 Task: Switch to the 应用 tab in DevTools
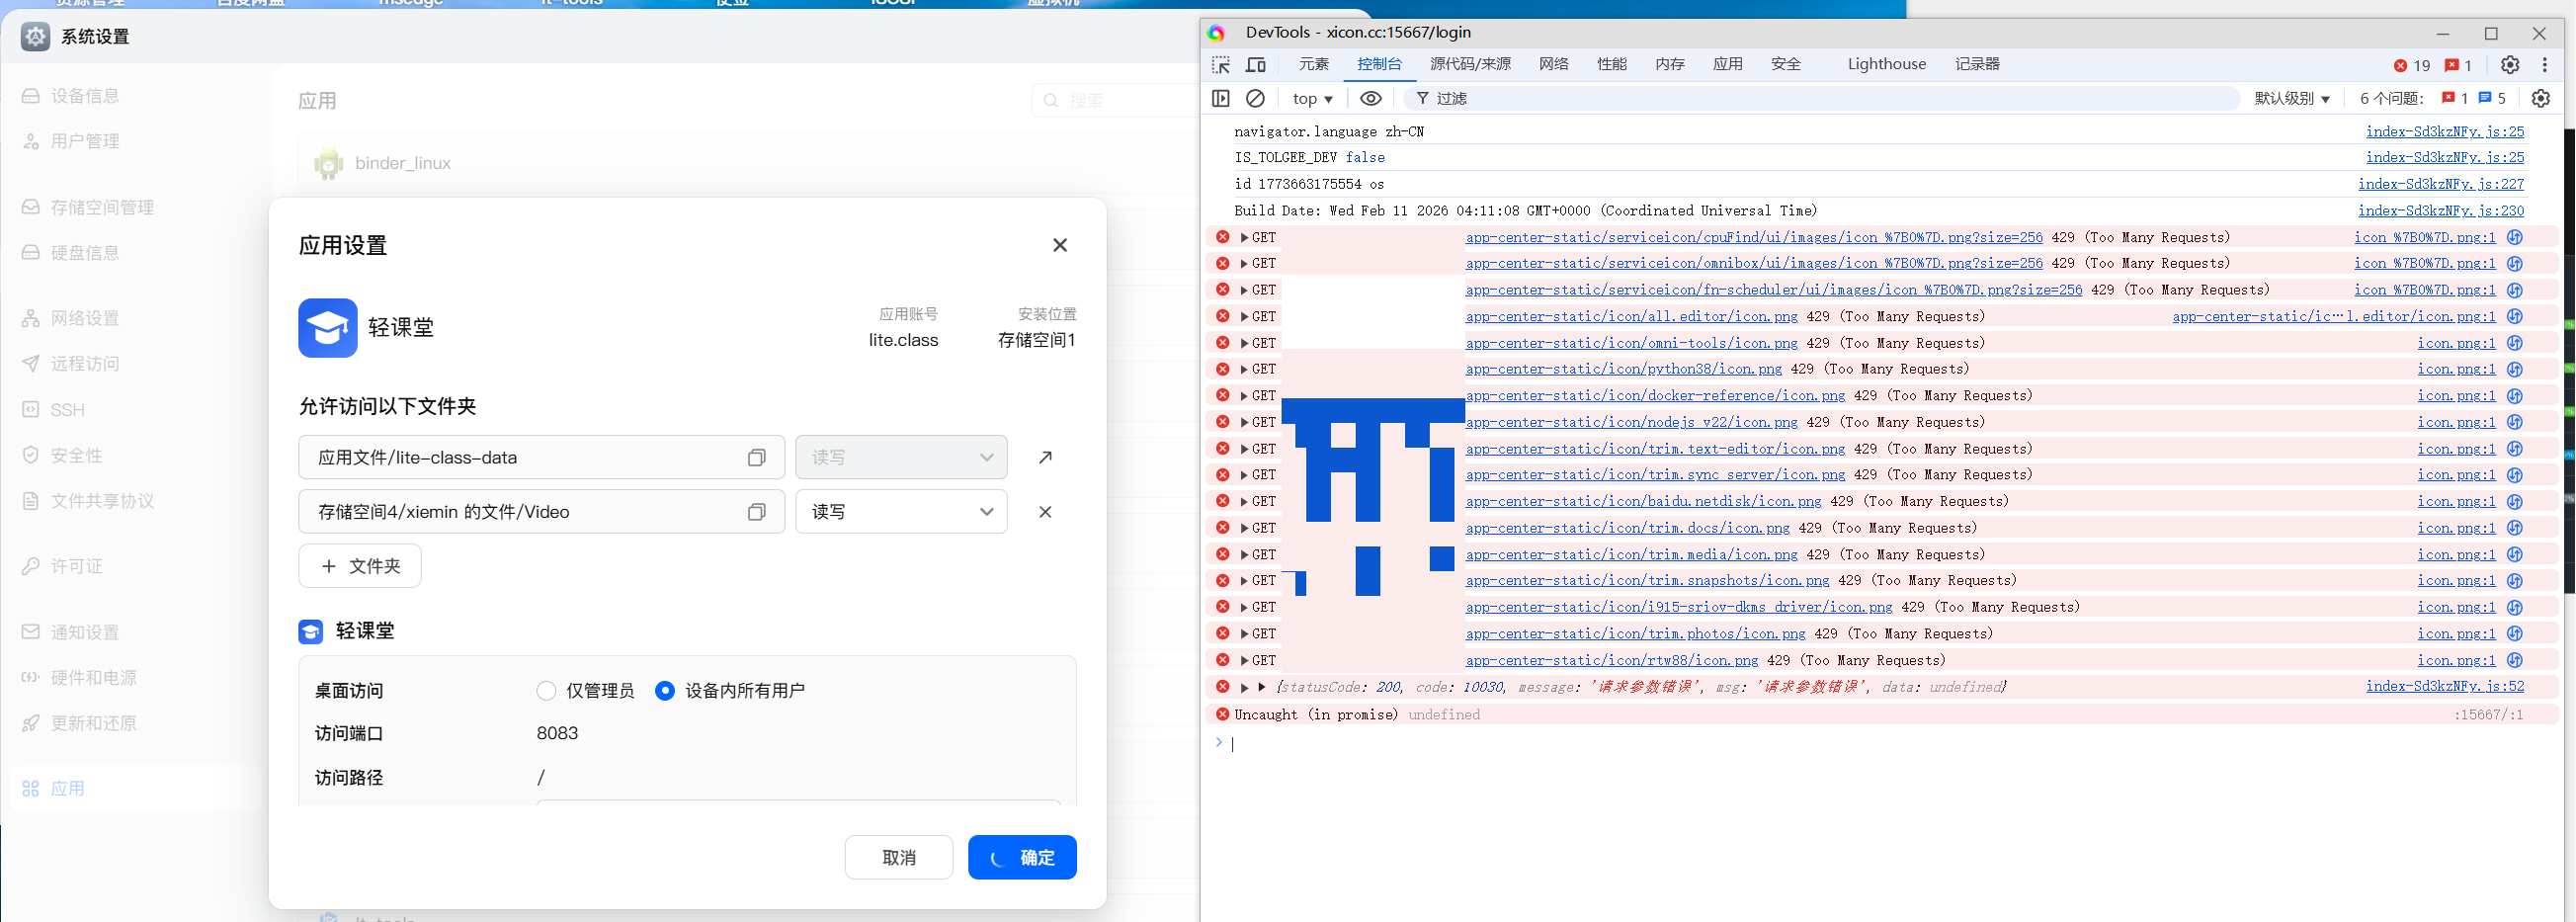[x=1727, y=64]
